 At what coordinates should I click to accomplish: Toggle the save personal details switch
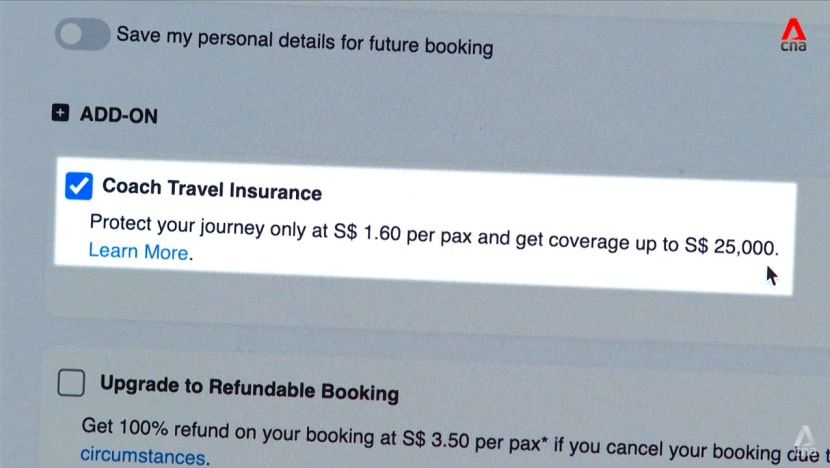coord(83,34)
